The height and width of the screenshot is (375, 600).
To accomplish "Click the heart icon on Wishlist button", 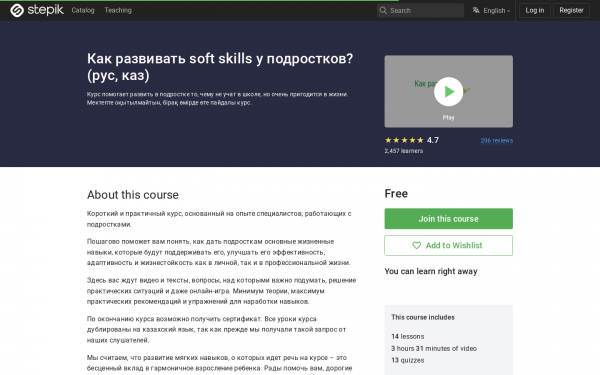I will (x=416, y=245).
